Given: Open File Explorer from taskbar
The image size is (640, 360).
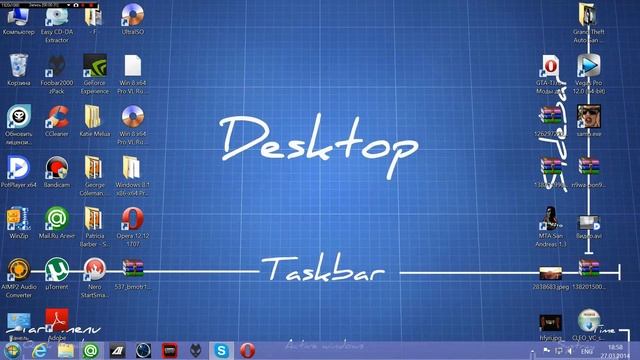Looking at the screenshot, I should pos(65,351).
